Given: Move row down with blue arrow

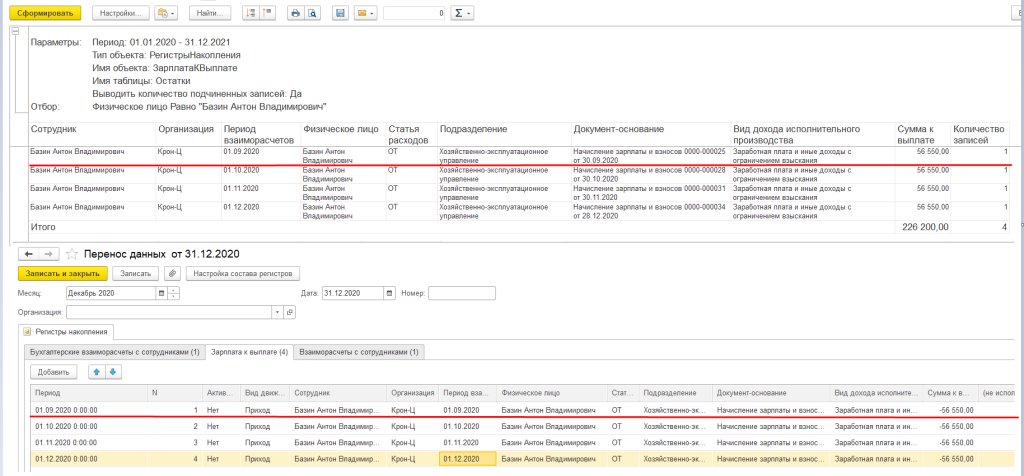Looking at the screenshot, I should [x=113, y=372].
